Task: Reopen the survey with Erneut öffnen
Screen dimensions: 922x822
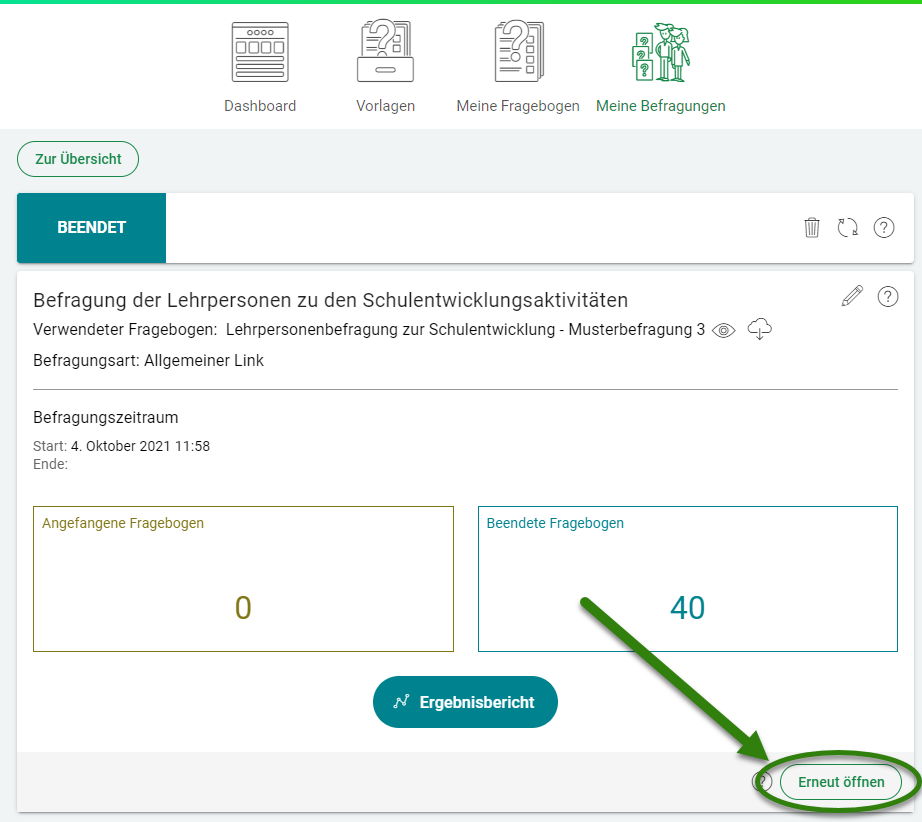Action: pos(841,782)
